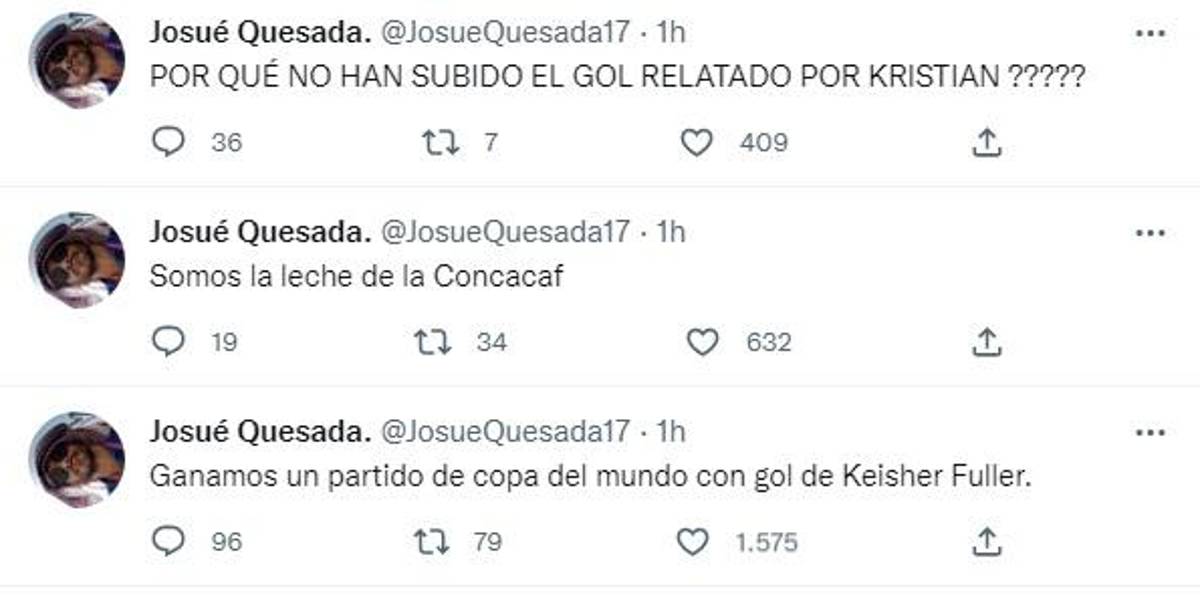Reply to the KRISTIAN goal tweet

[168, 143]
